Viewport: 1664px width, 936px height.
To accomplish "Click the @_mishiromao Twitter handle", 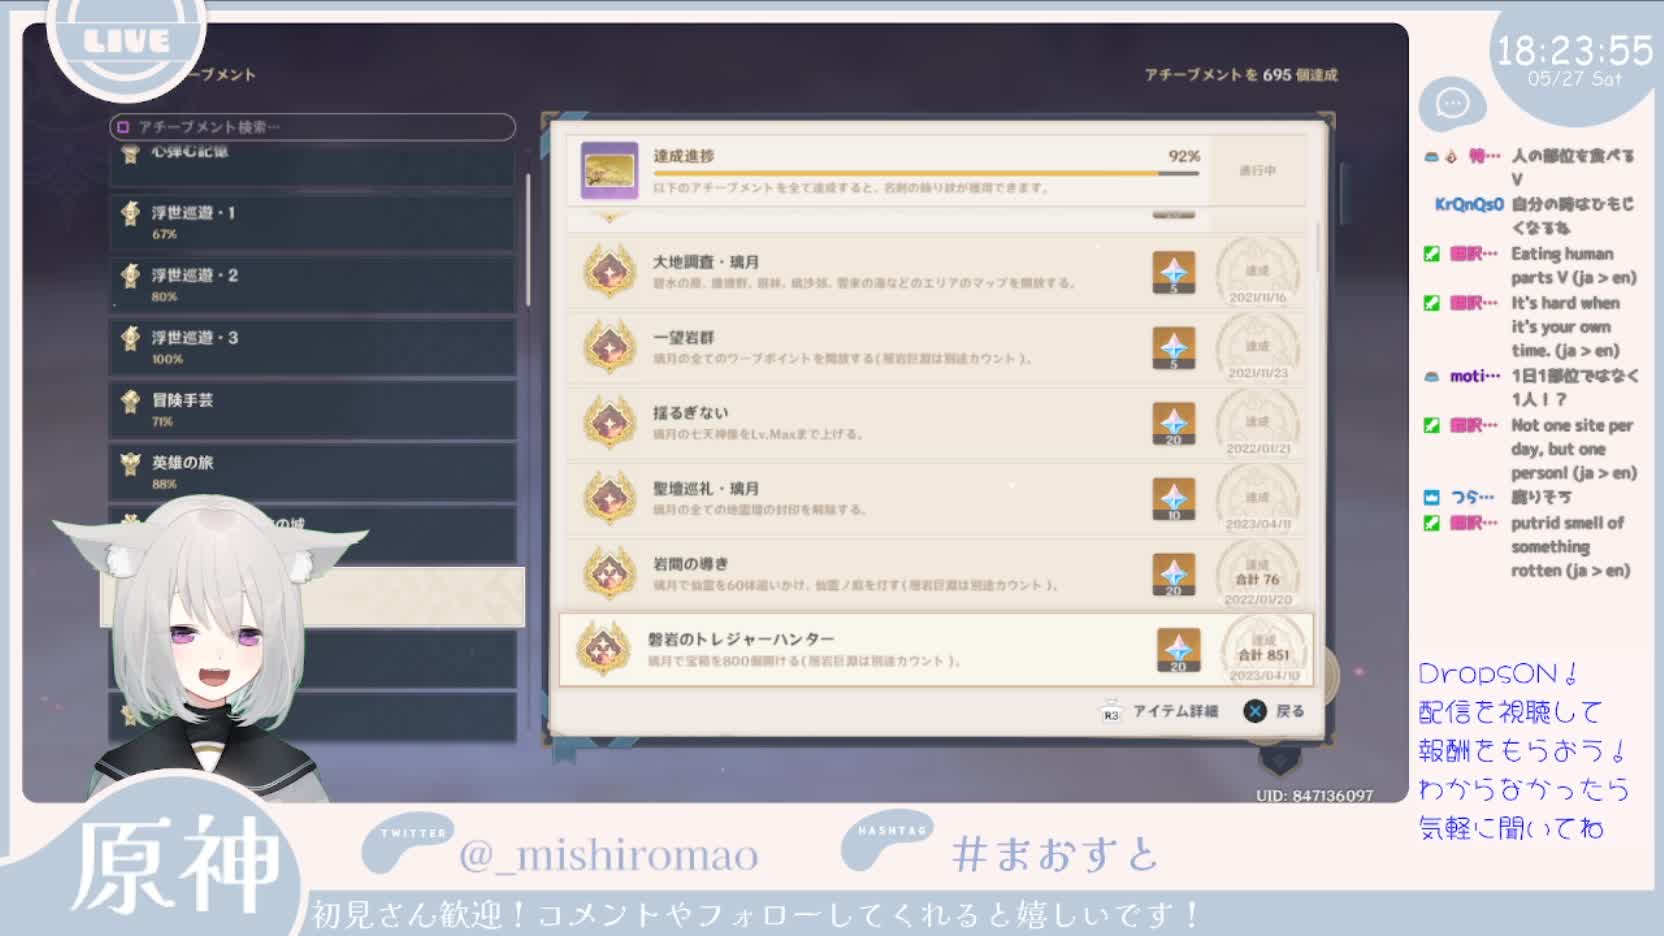I will coord(608,855).
